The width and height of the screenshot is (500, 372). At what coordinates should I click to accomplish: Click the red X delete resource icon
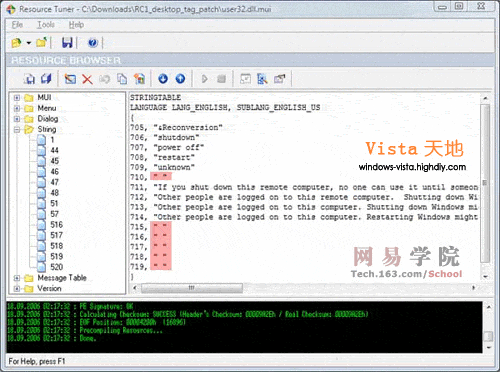pos(87,79)
